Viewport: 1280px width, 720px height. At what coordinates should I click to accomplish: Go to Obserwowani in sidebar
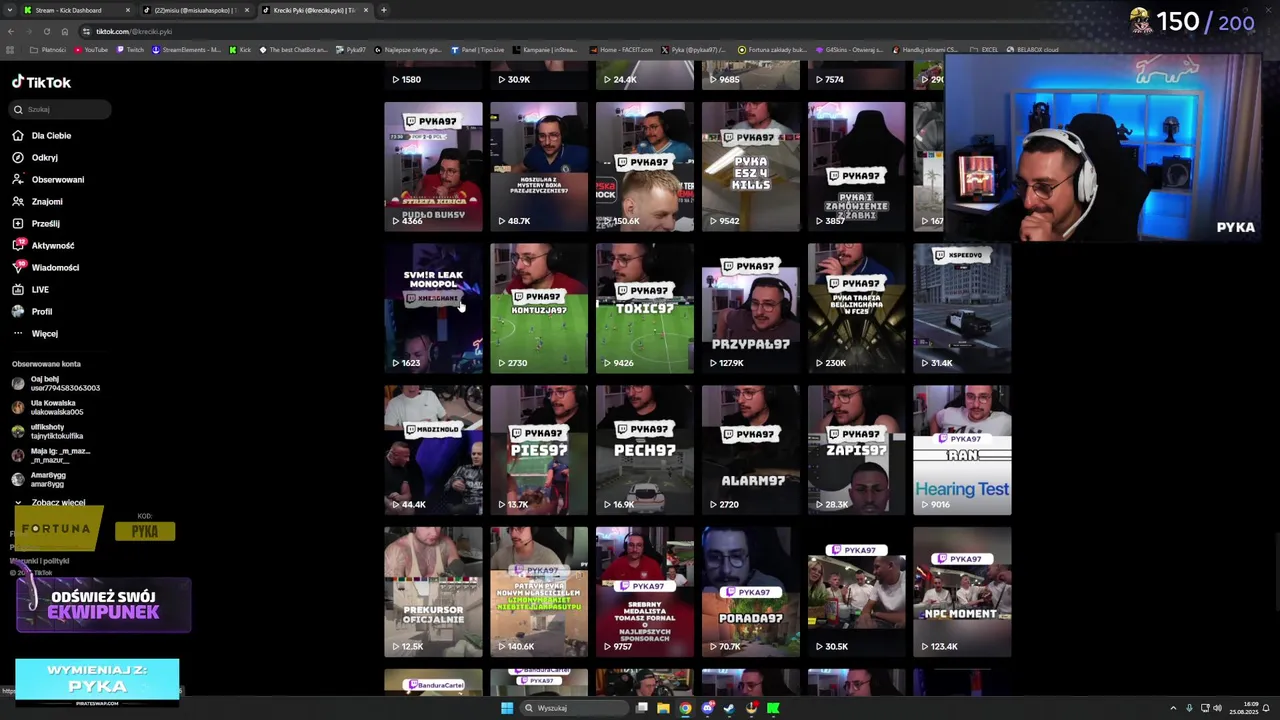58,179
